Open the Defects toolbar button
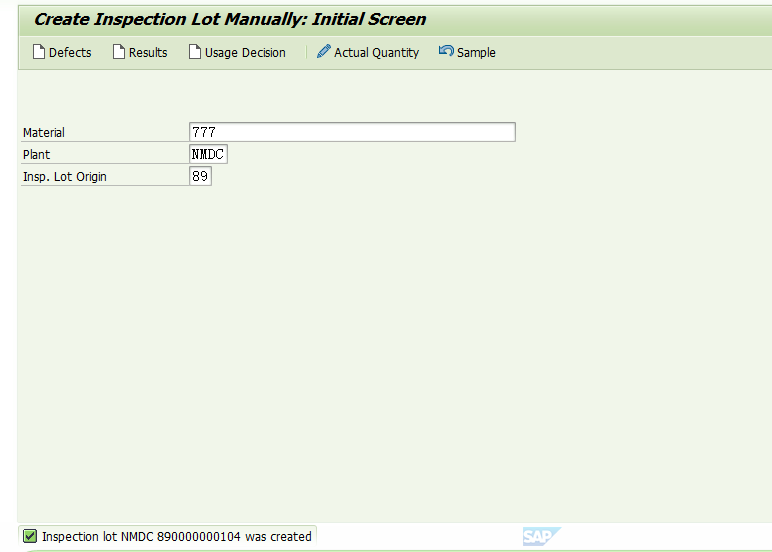 (62, 52)
